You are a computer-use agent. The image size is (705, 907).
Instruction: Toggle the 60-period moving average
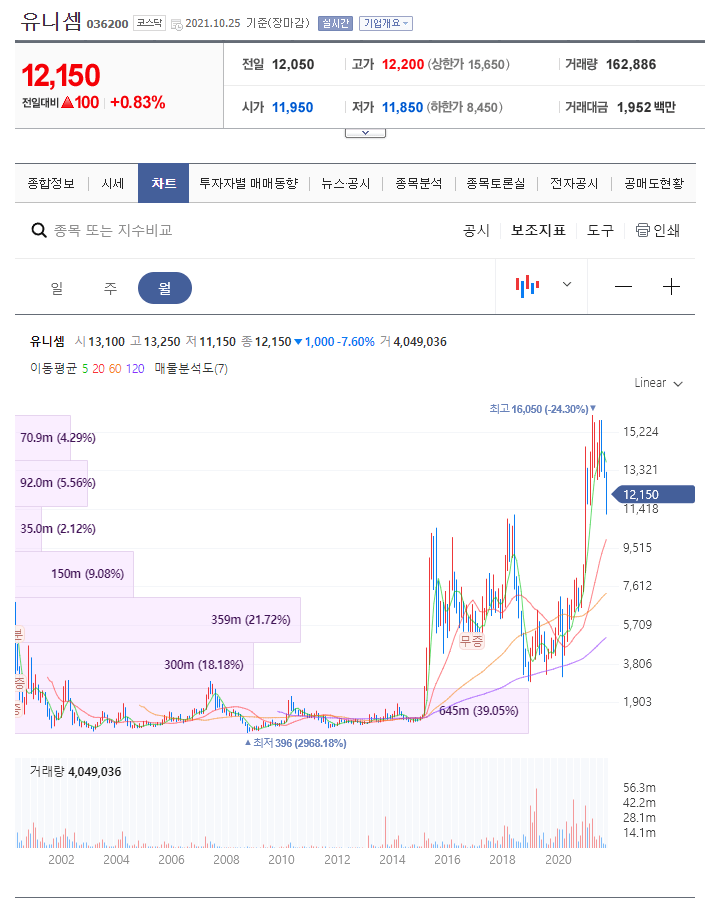115,368
